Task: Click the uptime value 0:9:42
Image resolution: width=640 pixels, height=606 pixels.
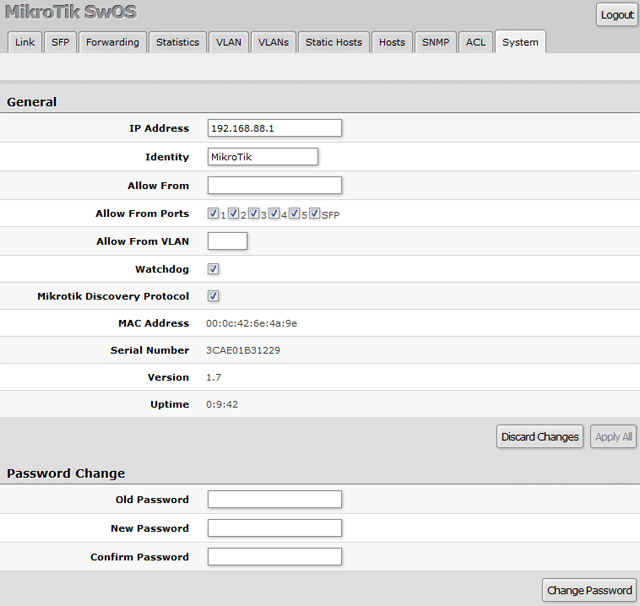Action: tap(222, 404)
